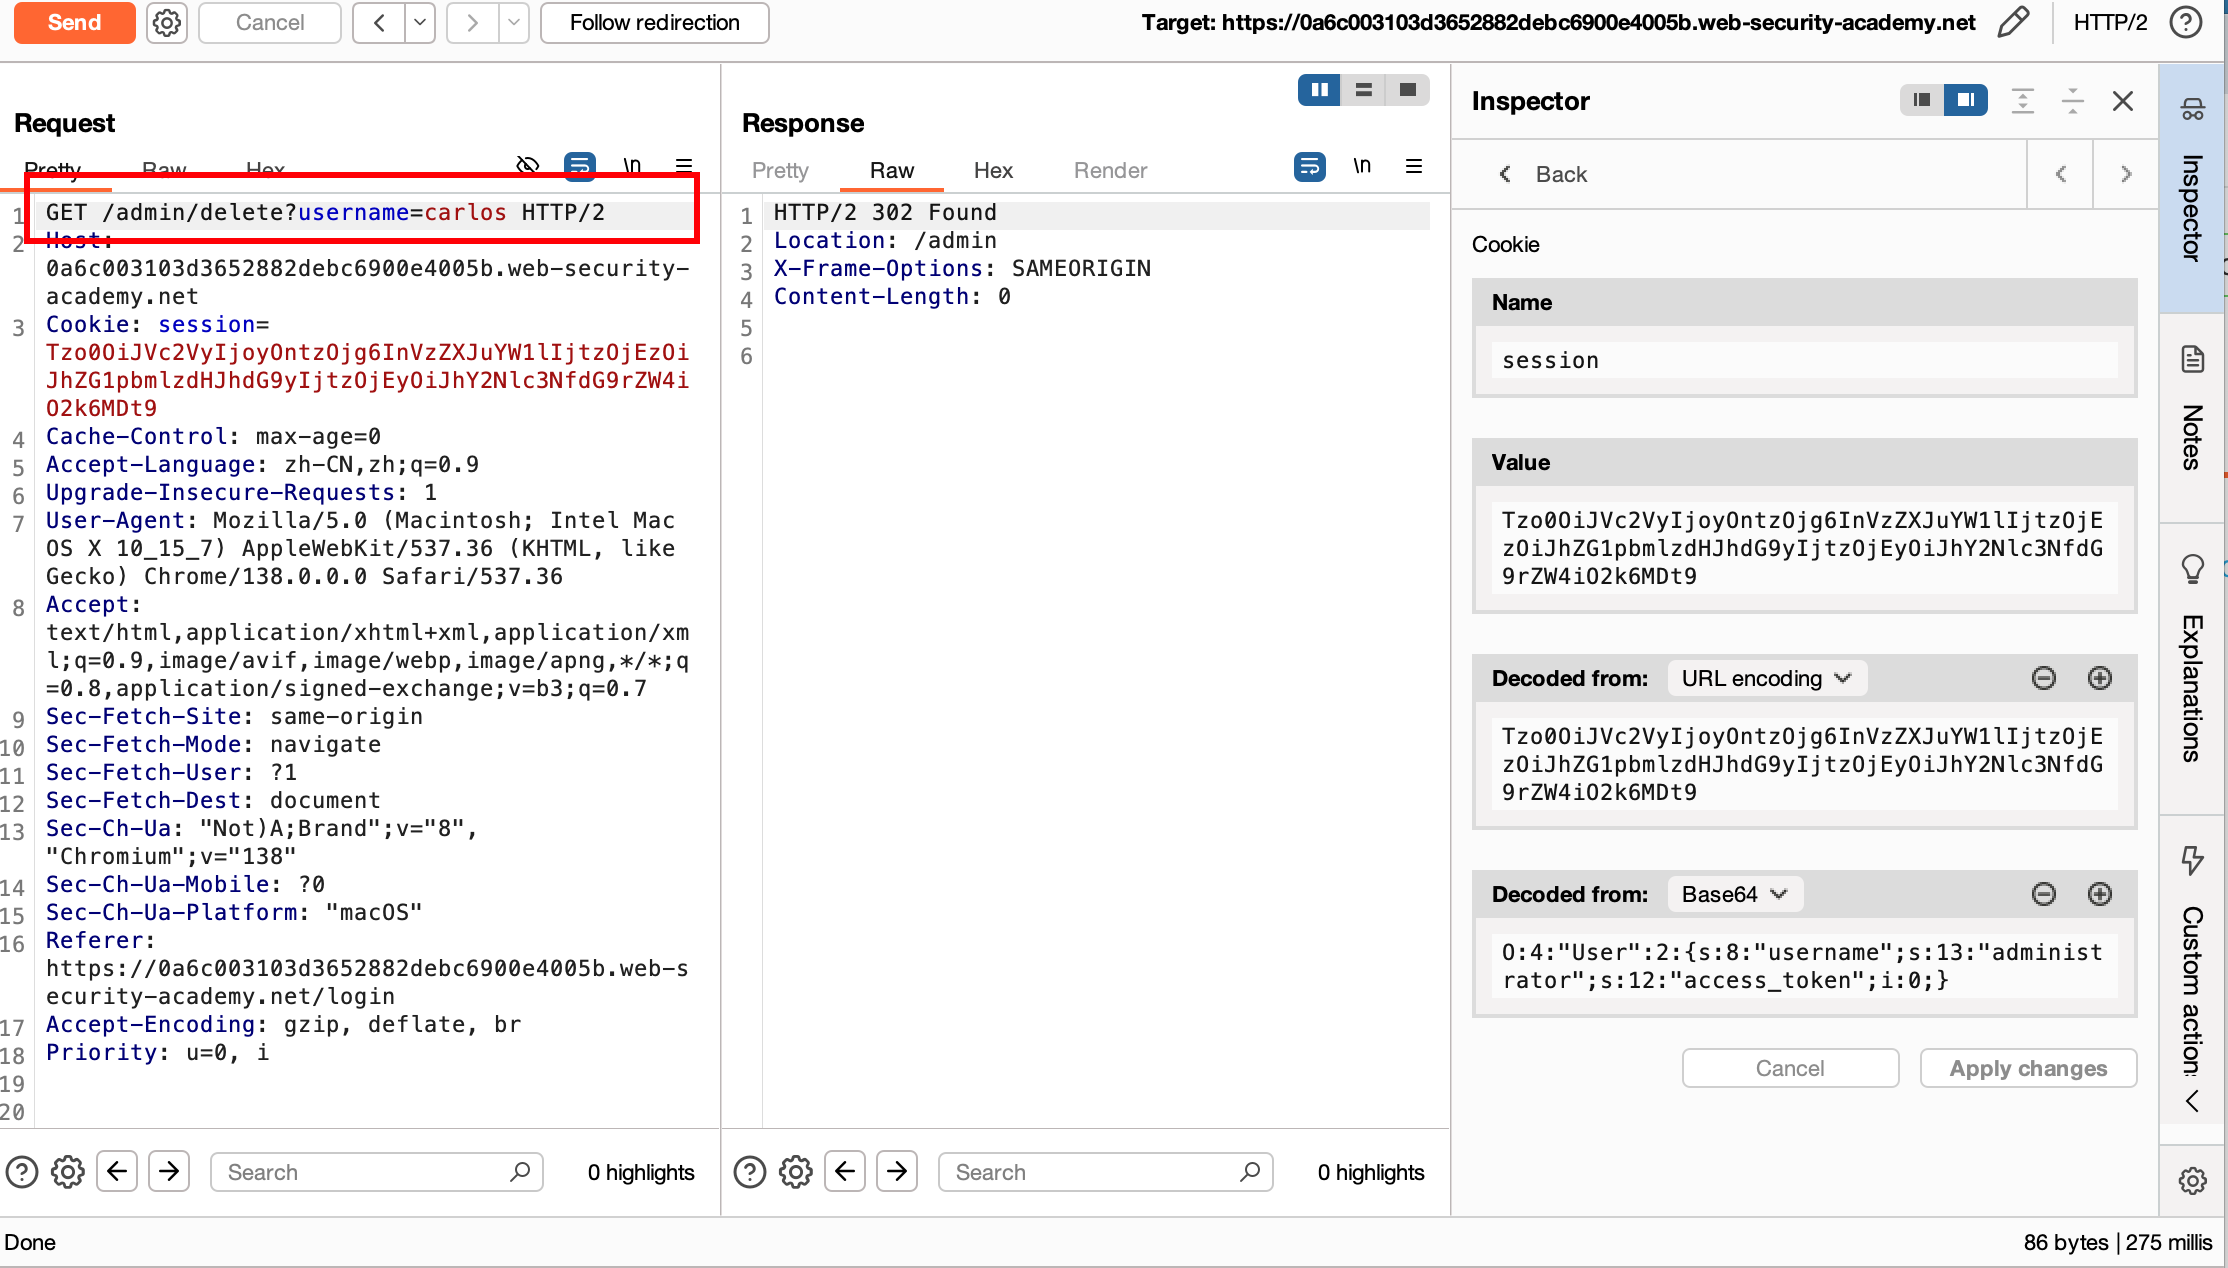Add decoding step after URL encoding
The image size is (2228, 1268).
click(x=2099, y=678)
